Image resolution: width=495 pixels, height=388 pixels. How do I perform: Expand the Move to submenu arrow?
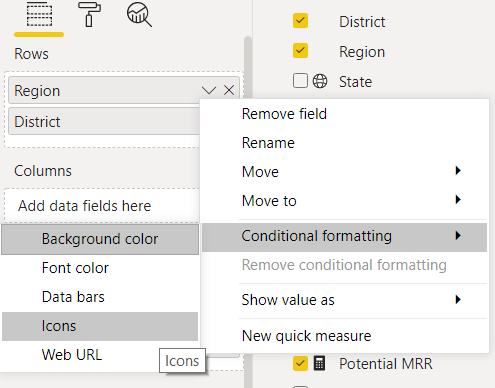[x=458, y=200]
